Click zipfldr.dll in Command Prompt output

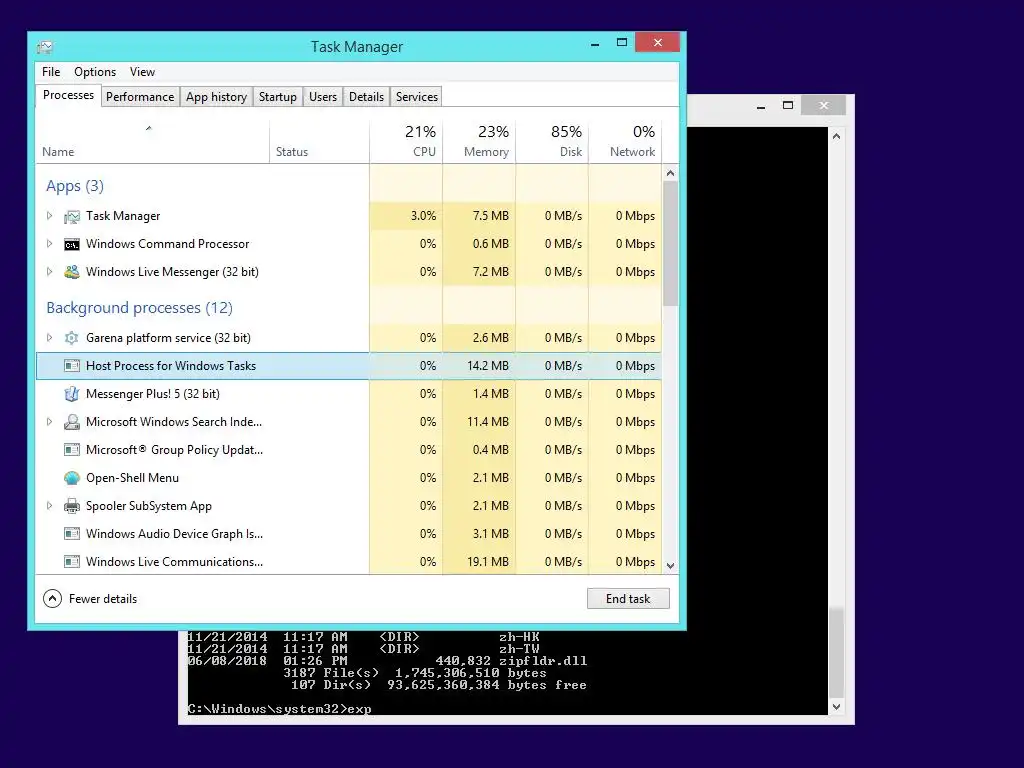point(543,661)
